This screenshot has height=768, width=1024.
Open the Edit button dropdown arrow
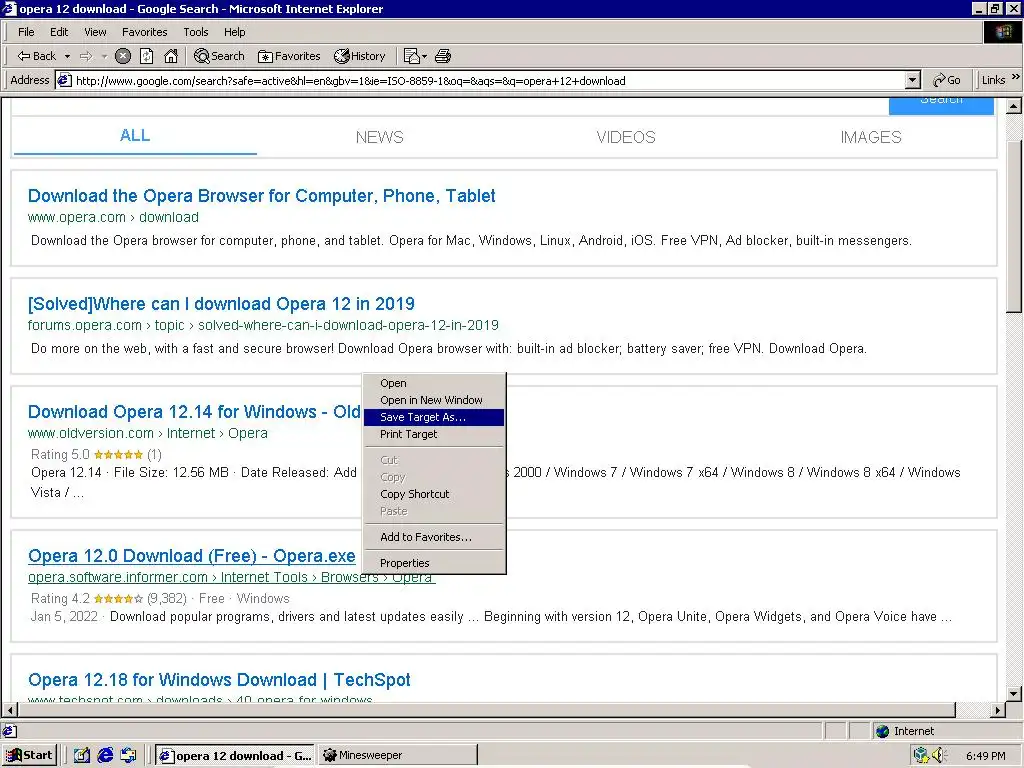tap(424, 56)
